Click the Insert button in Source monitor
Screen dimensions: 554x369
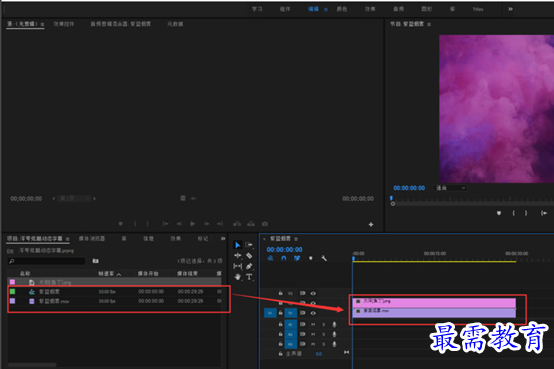237,224
